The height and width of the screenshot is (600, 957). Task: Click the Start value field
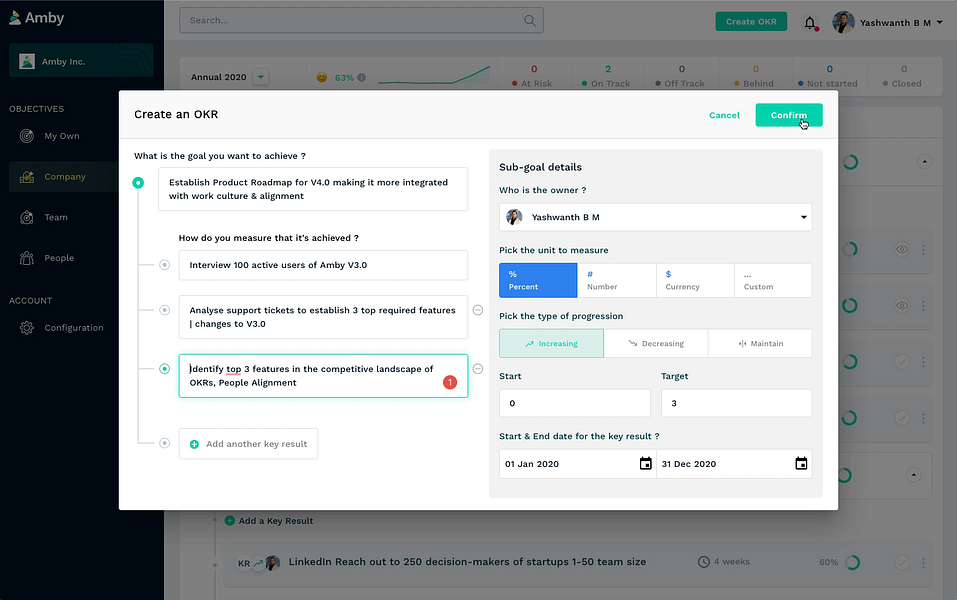pos(575,403)
